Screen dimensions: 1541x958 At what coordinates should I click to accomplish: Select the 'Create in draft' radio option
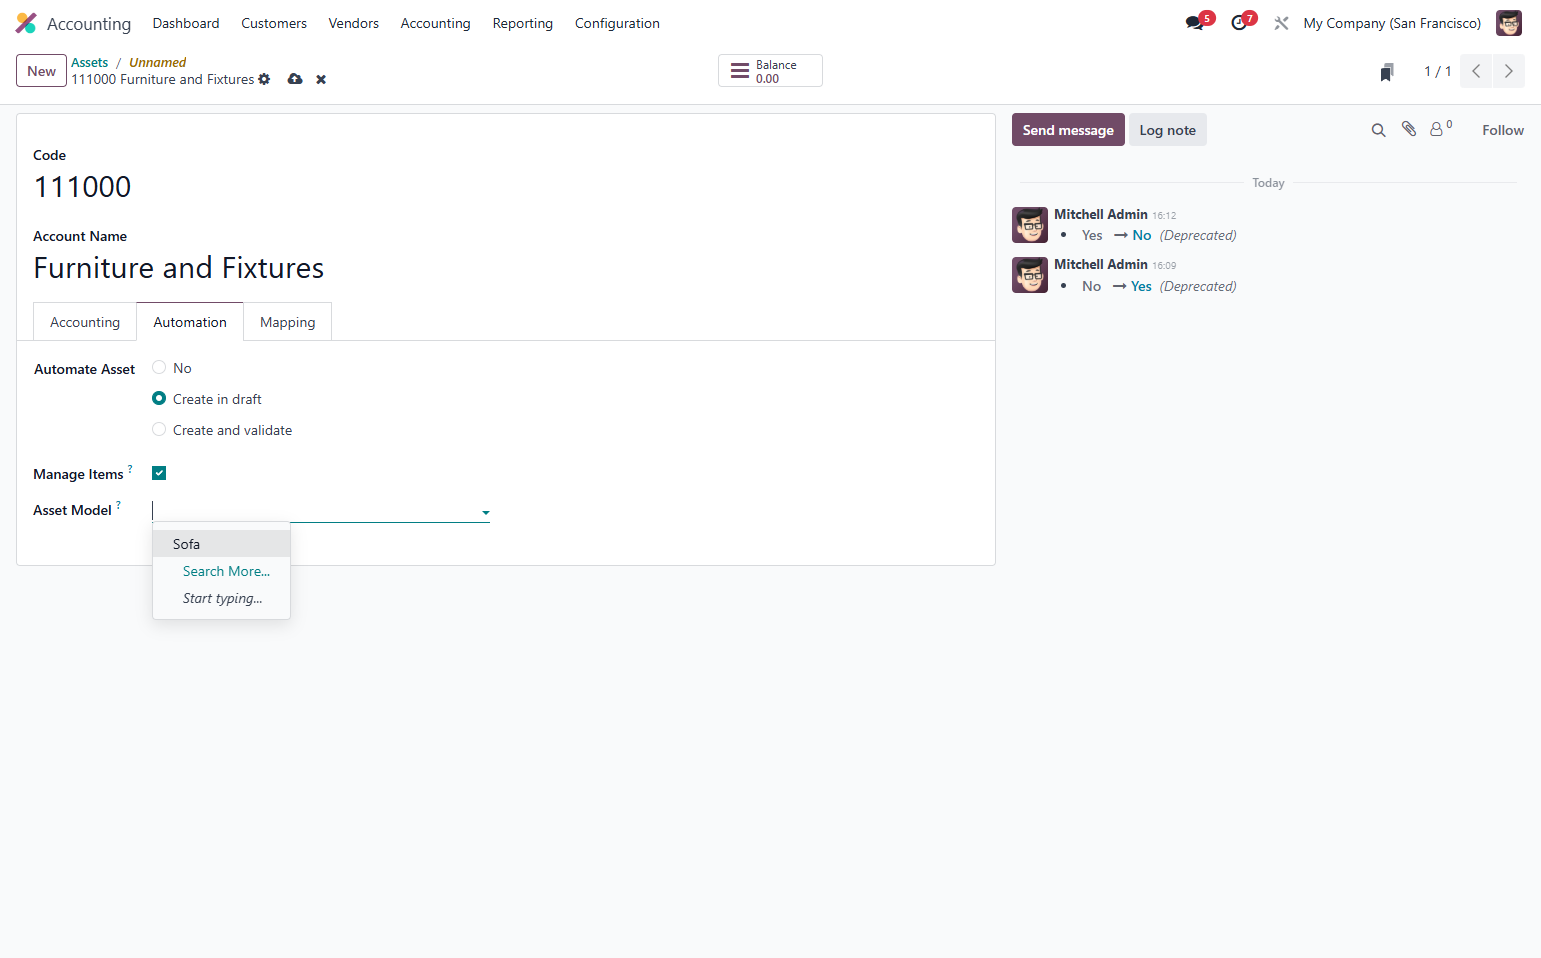[x=159, y=399]
